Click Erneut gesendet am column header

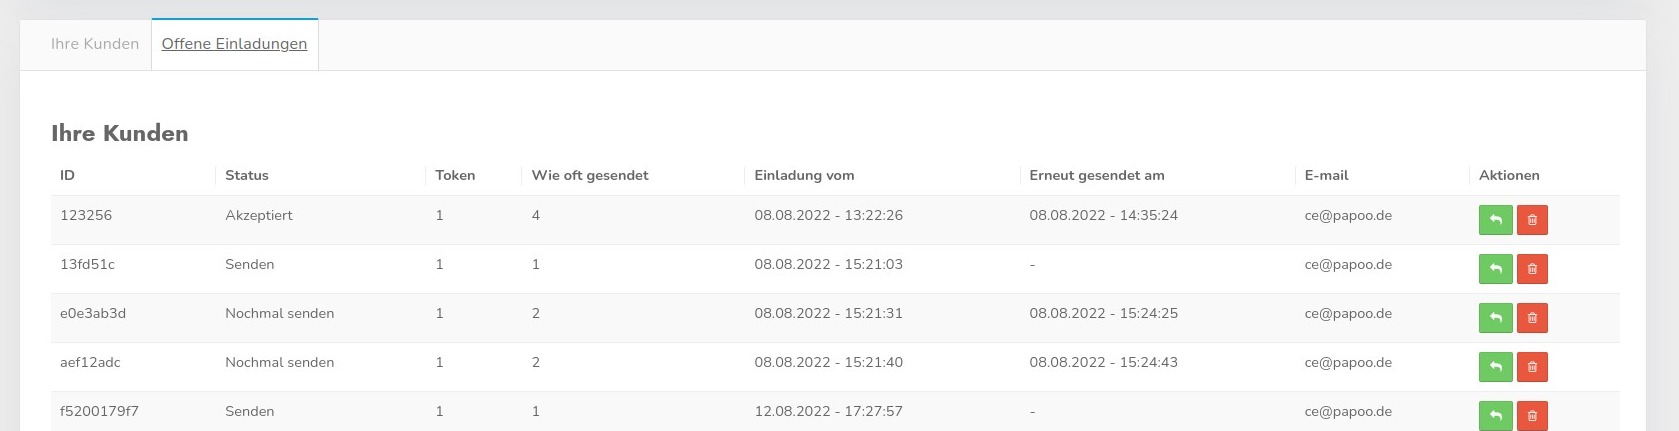coord(1097,175)
